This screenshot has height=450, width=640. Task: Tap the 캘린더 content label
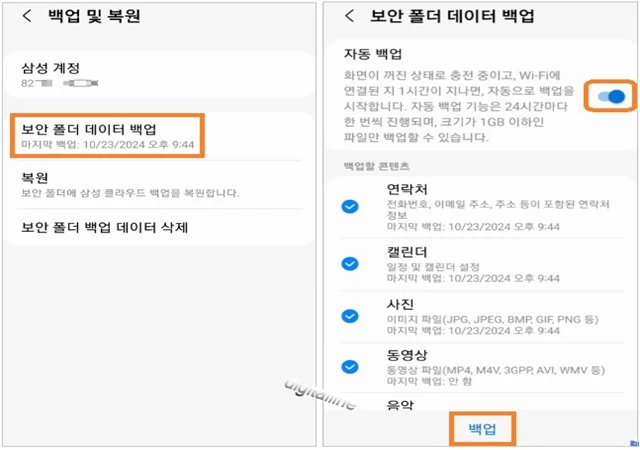tap(407, 252)
